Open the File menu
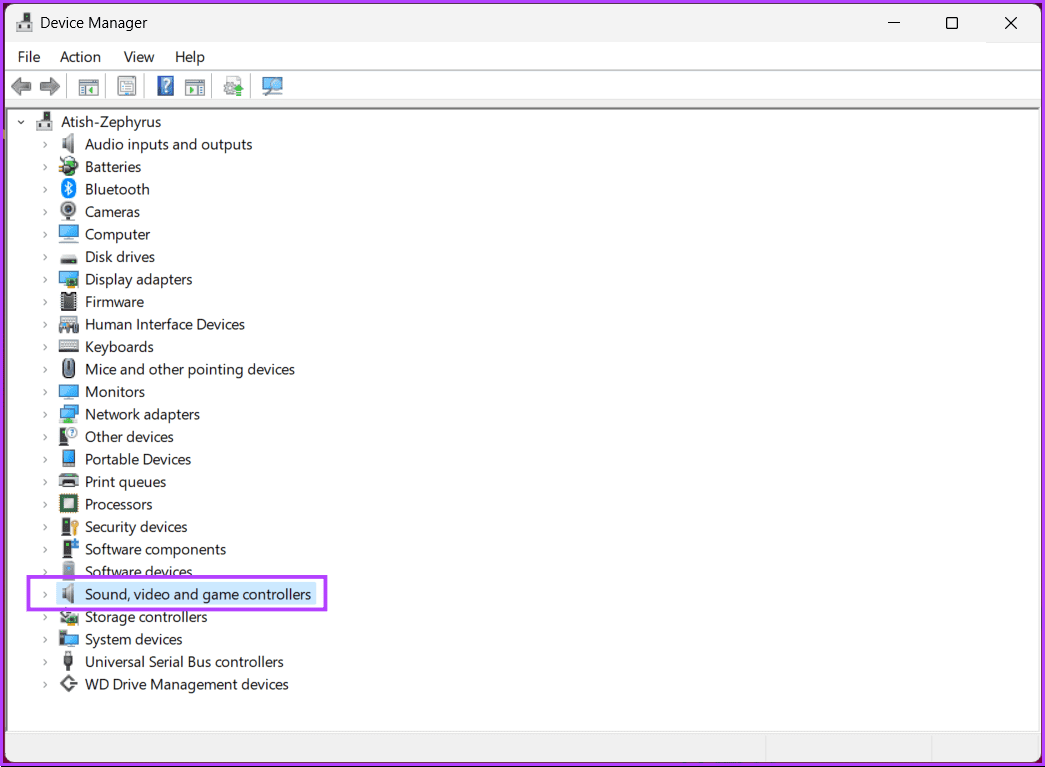Screen dimensions: 1045x767 [28, 57]
